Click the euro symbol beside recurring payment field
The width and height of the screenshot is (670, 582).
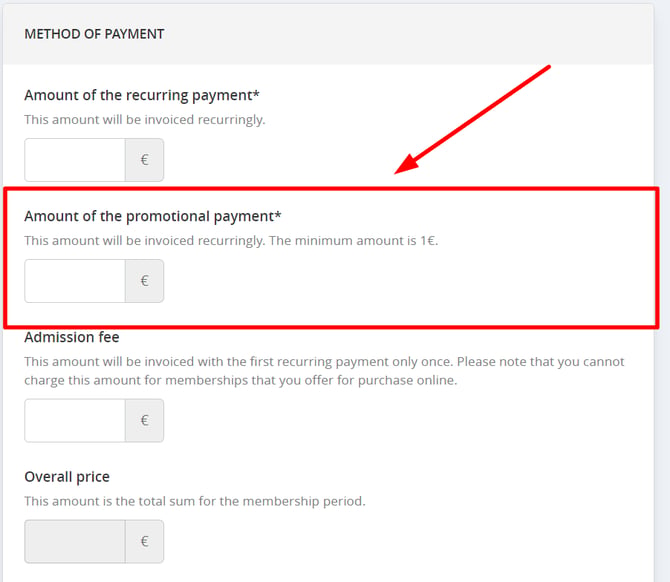pyautogui.click(x=144, y=160)
